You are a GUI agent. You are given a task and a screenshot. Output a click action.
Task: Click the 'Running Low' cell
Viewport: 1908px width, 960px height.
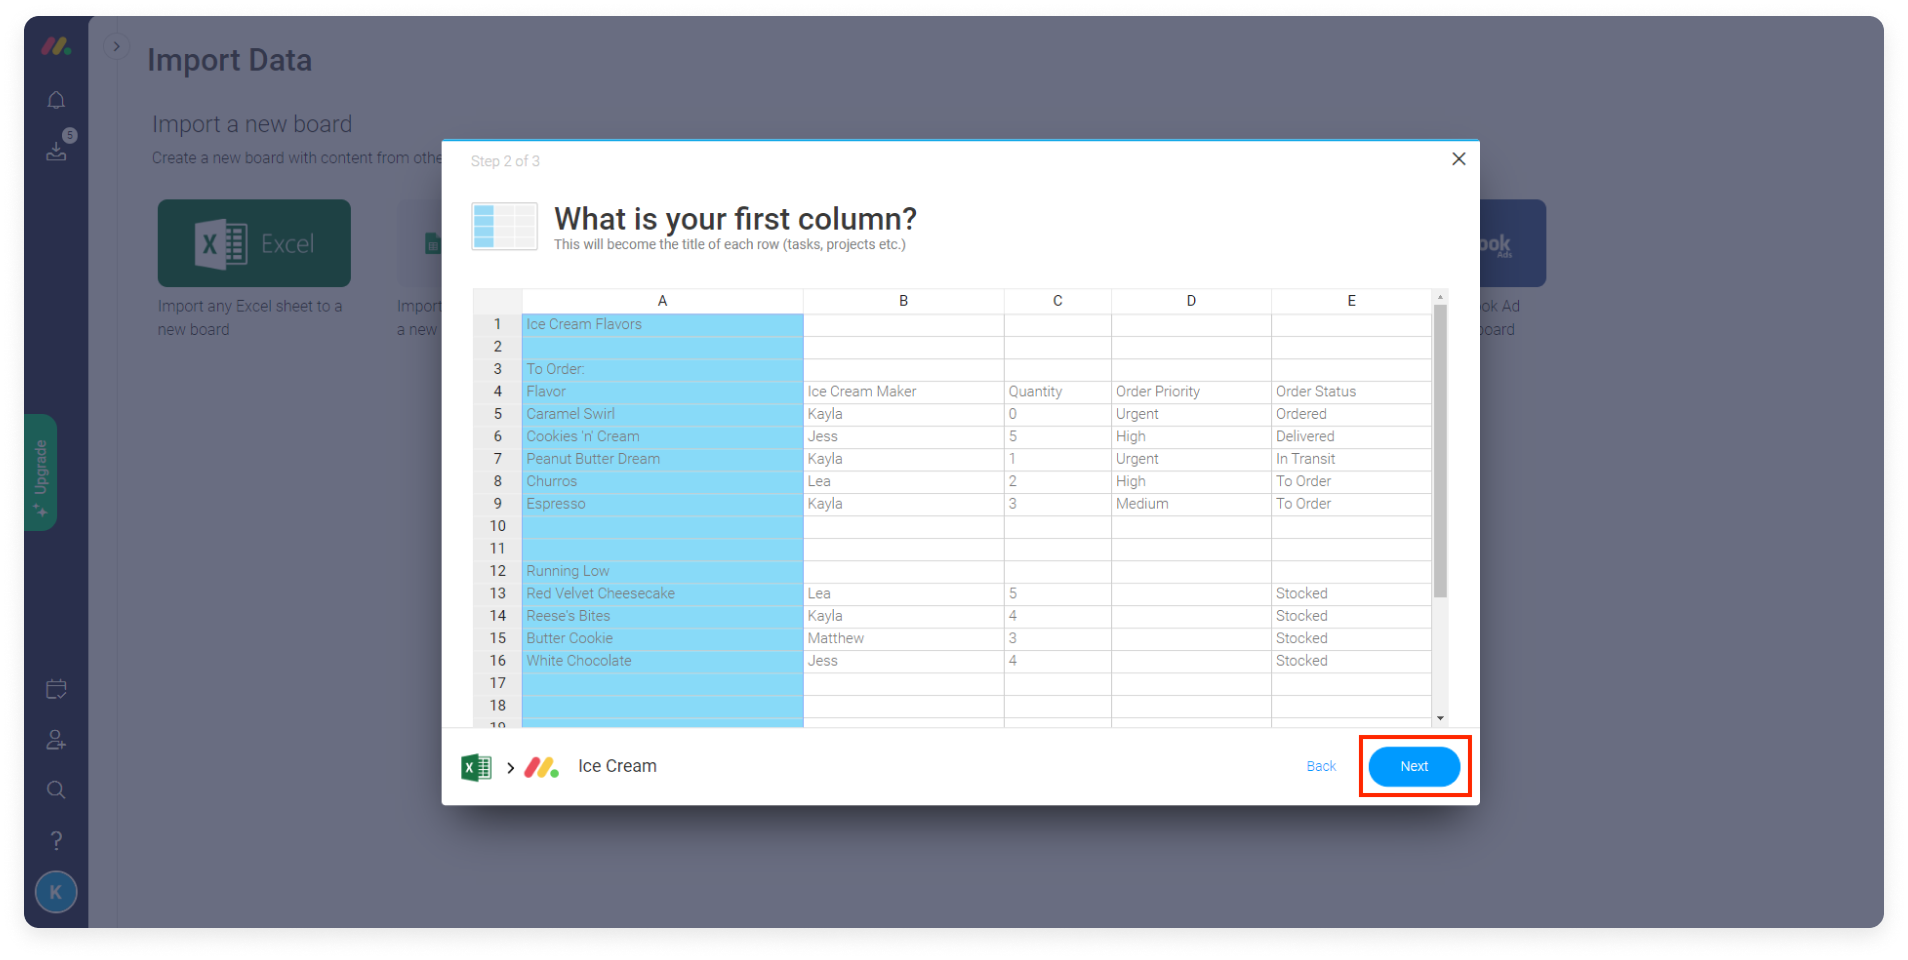pyautogui.click(x=662, y=571)
